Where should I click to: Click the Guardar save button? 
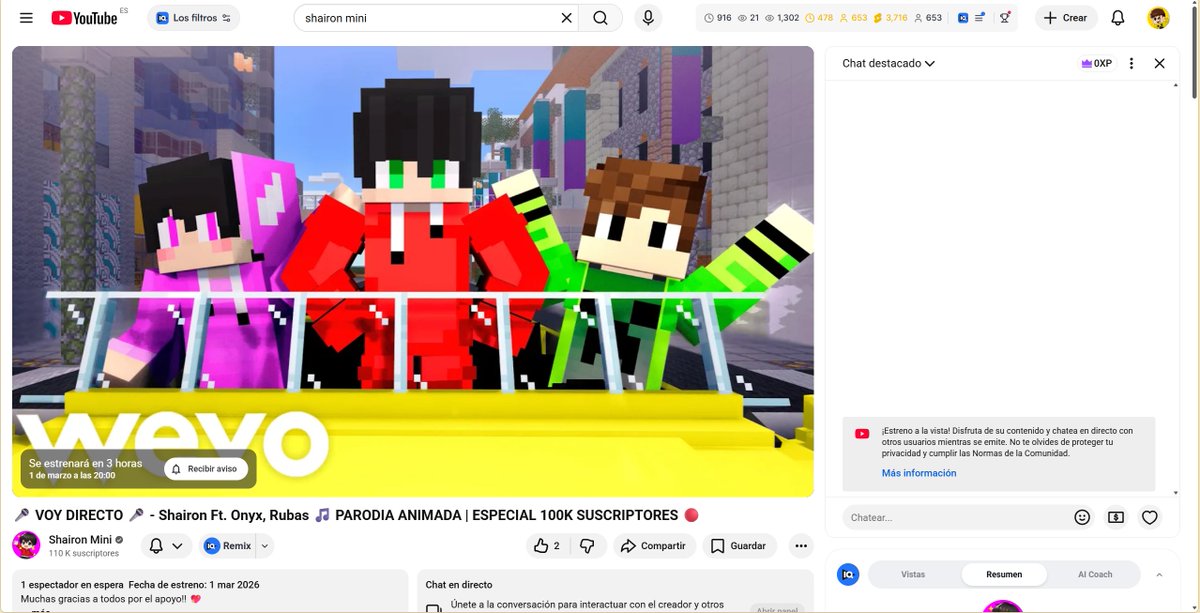[739, 546]
